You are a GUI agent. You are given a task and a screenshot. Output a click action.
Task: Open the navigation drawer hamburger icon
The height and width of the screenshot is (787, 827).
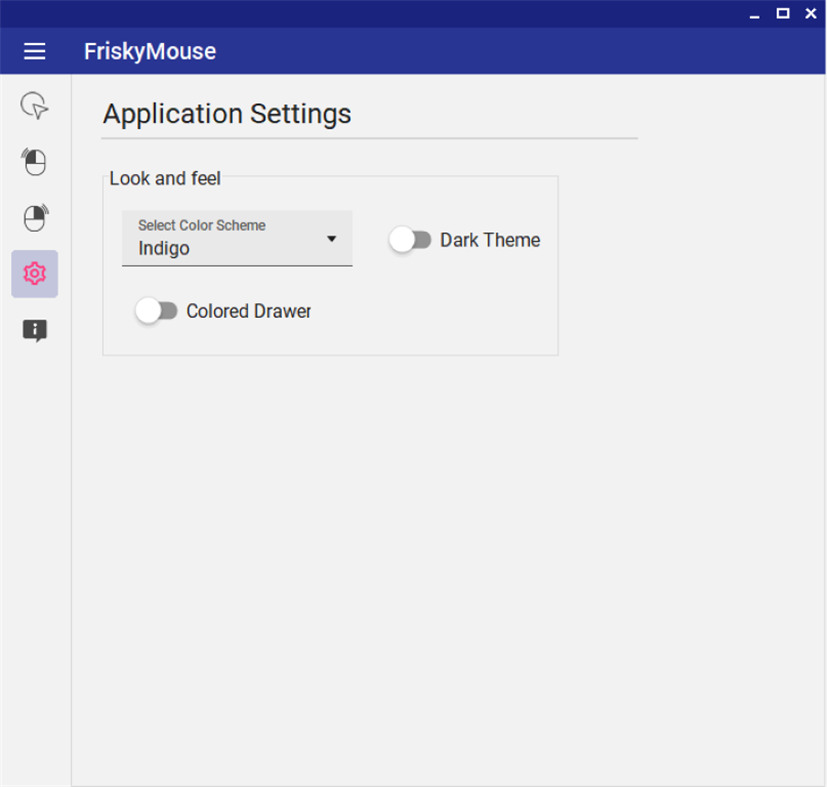[x=34, y=51]
